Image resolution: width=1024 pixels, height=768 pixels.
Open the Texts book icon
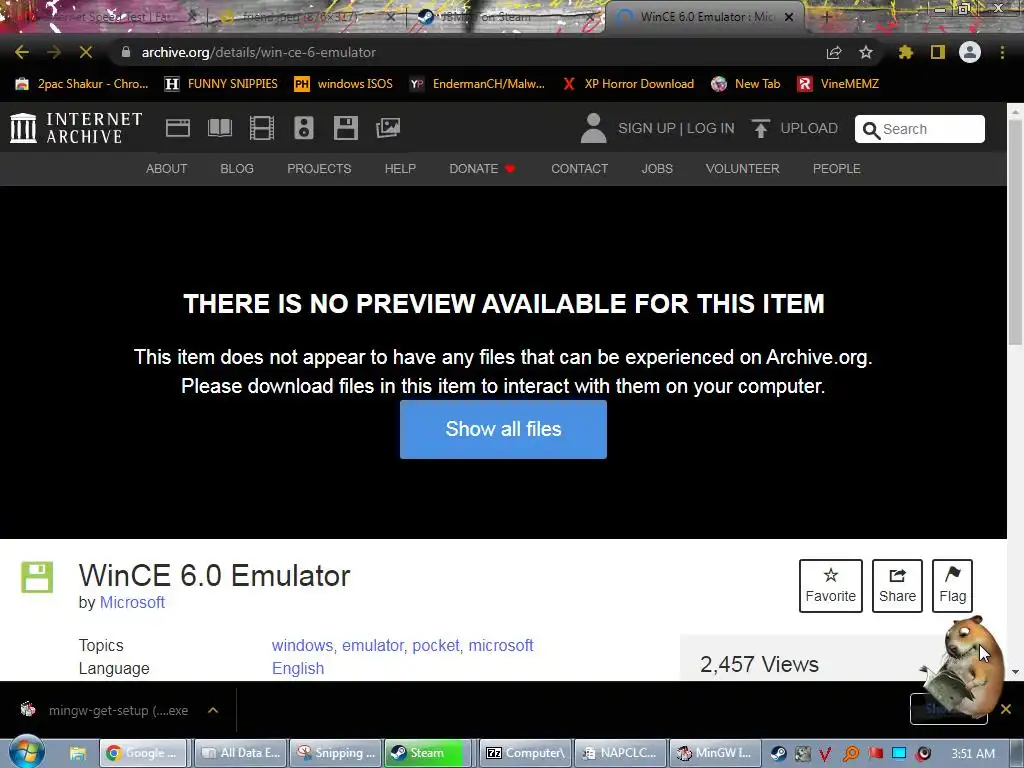[x=219, y=128]
